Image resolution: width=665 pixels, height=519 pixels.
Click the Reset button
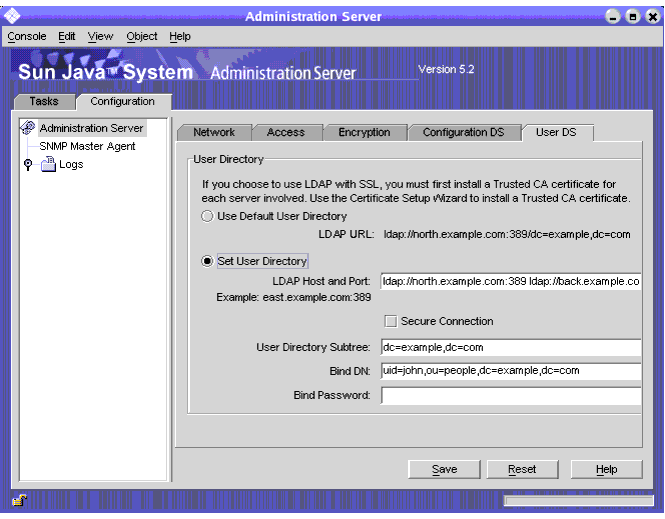click(x=522, y=469)
